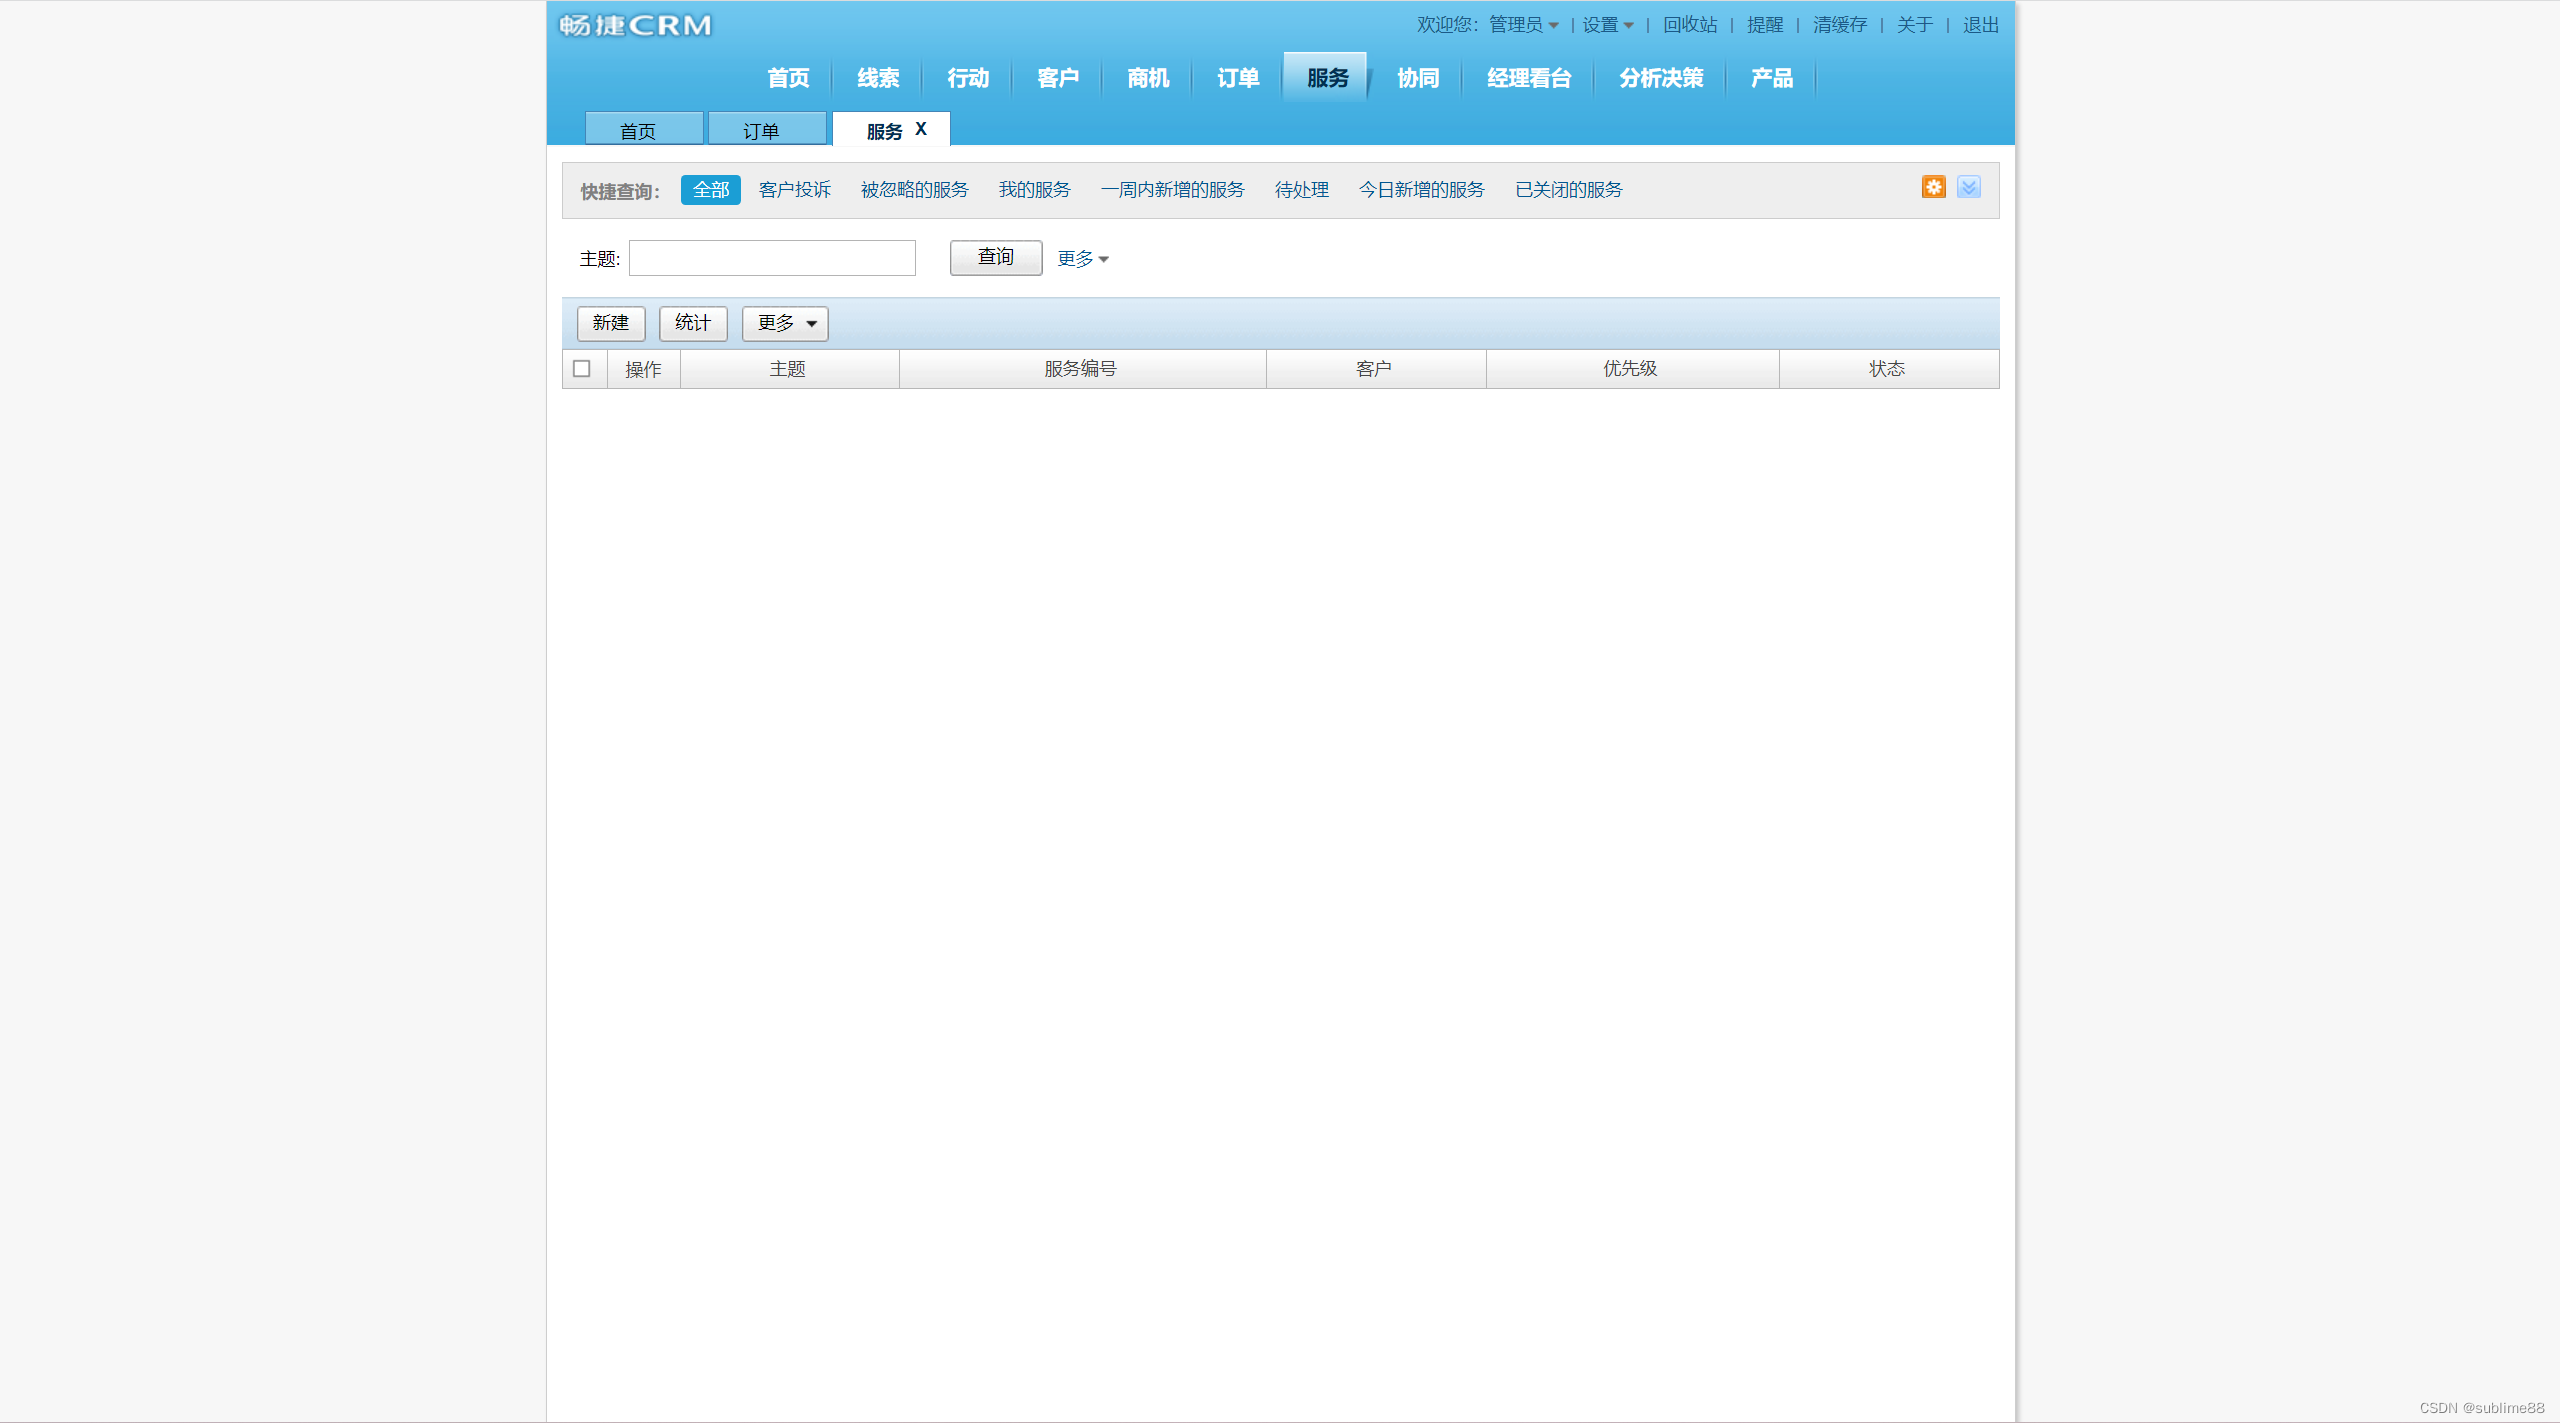2560x1423 pixels.
Task: Open the 行动 navigation menu
Action: click(x=968, y=78)
